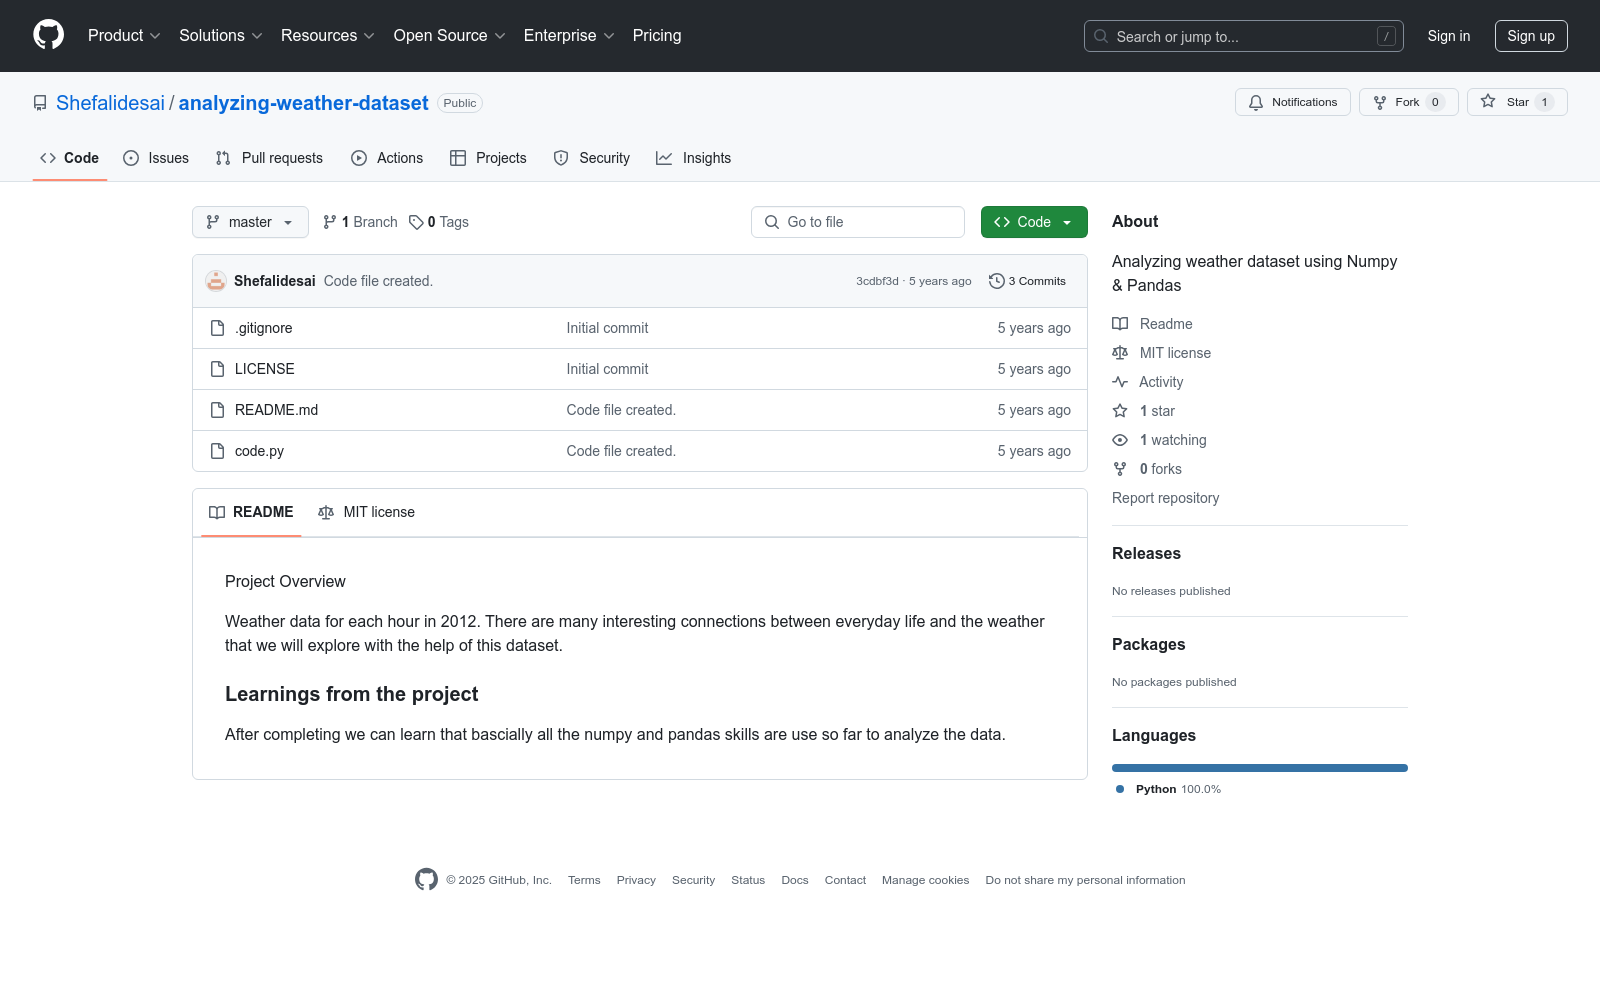Click the eye icon beside 1 watching

click(1120, 440)
